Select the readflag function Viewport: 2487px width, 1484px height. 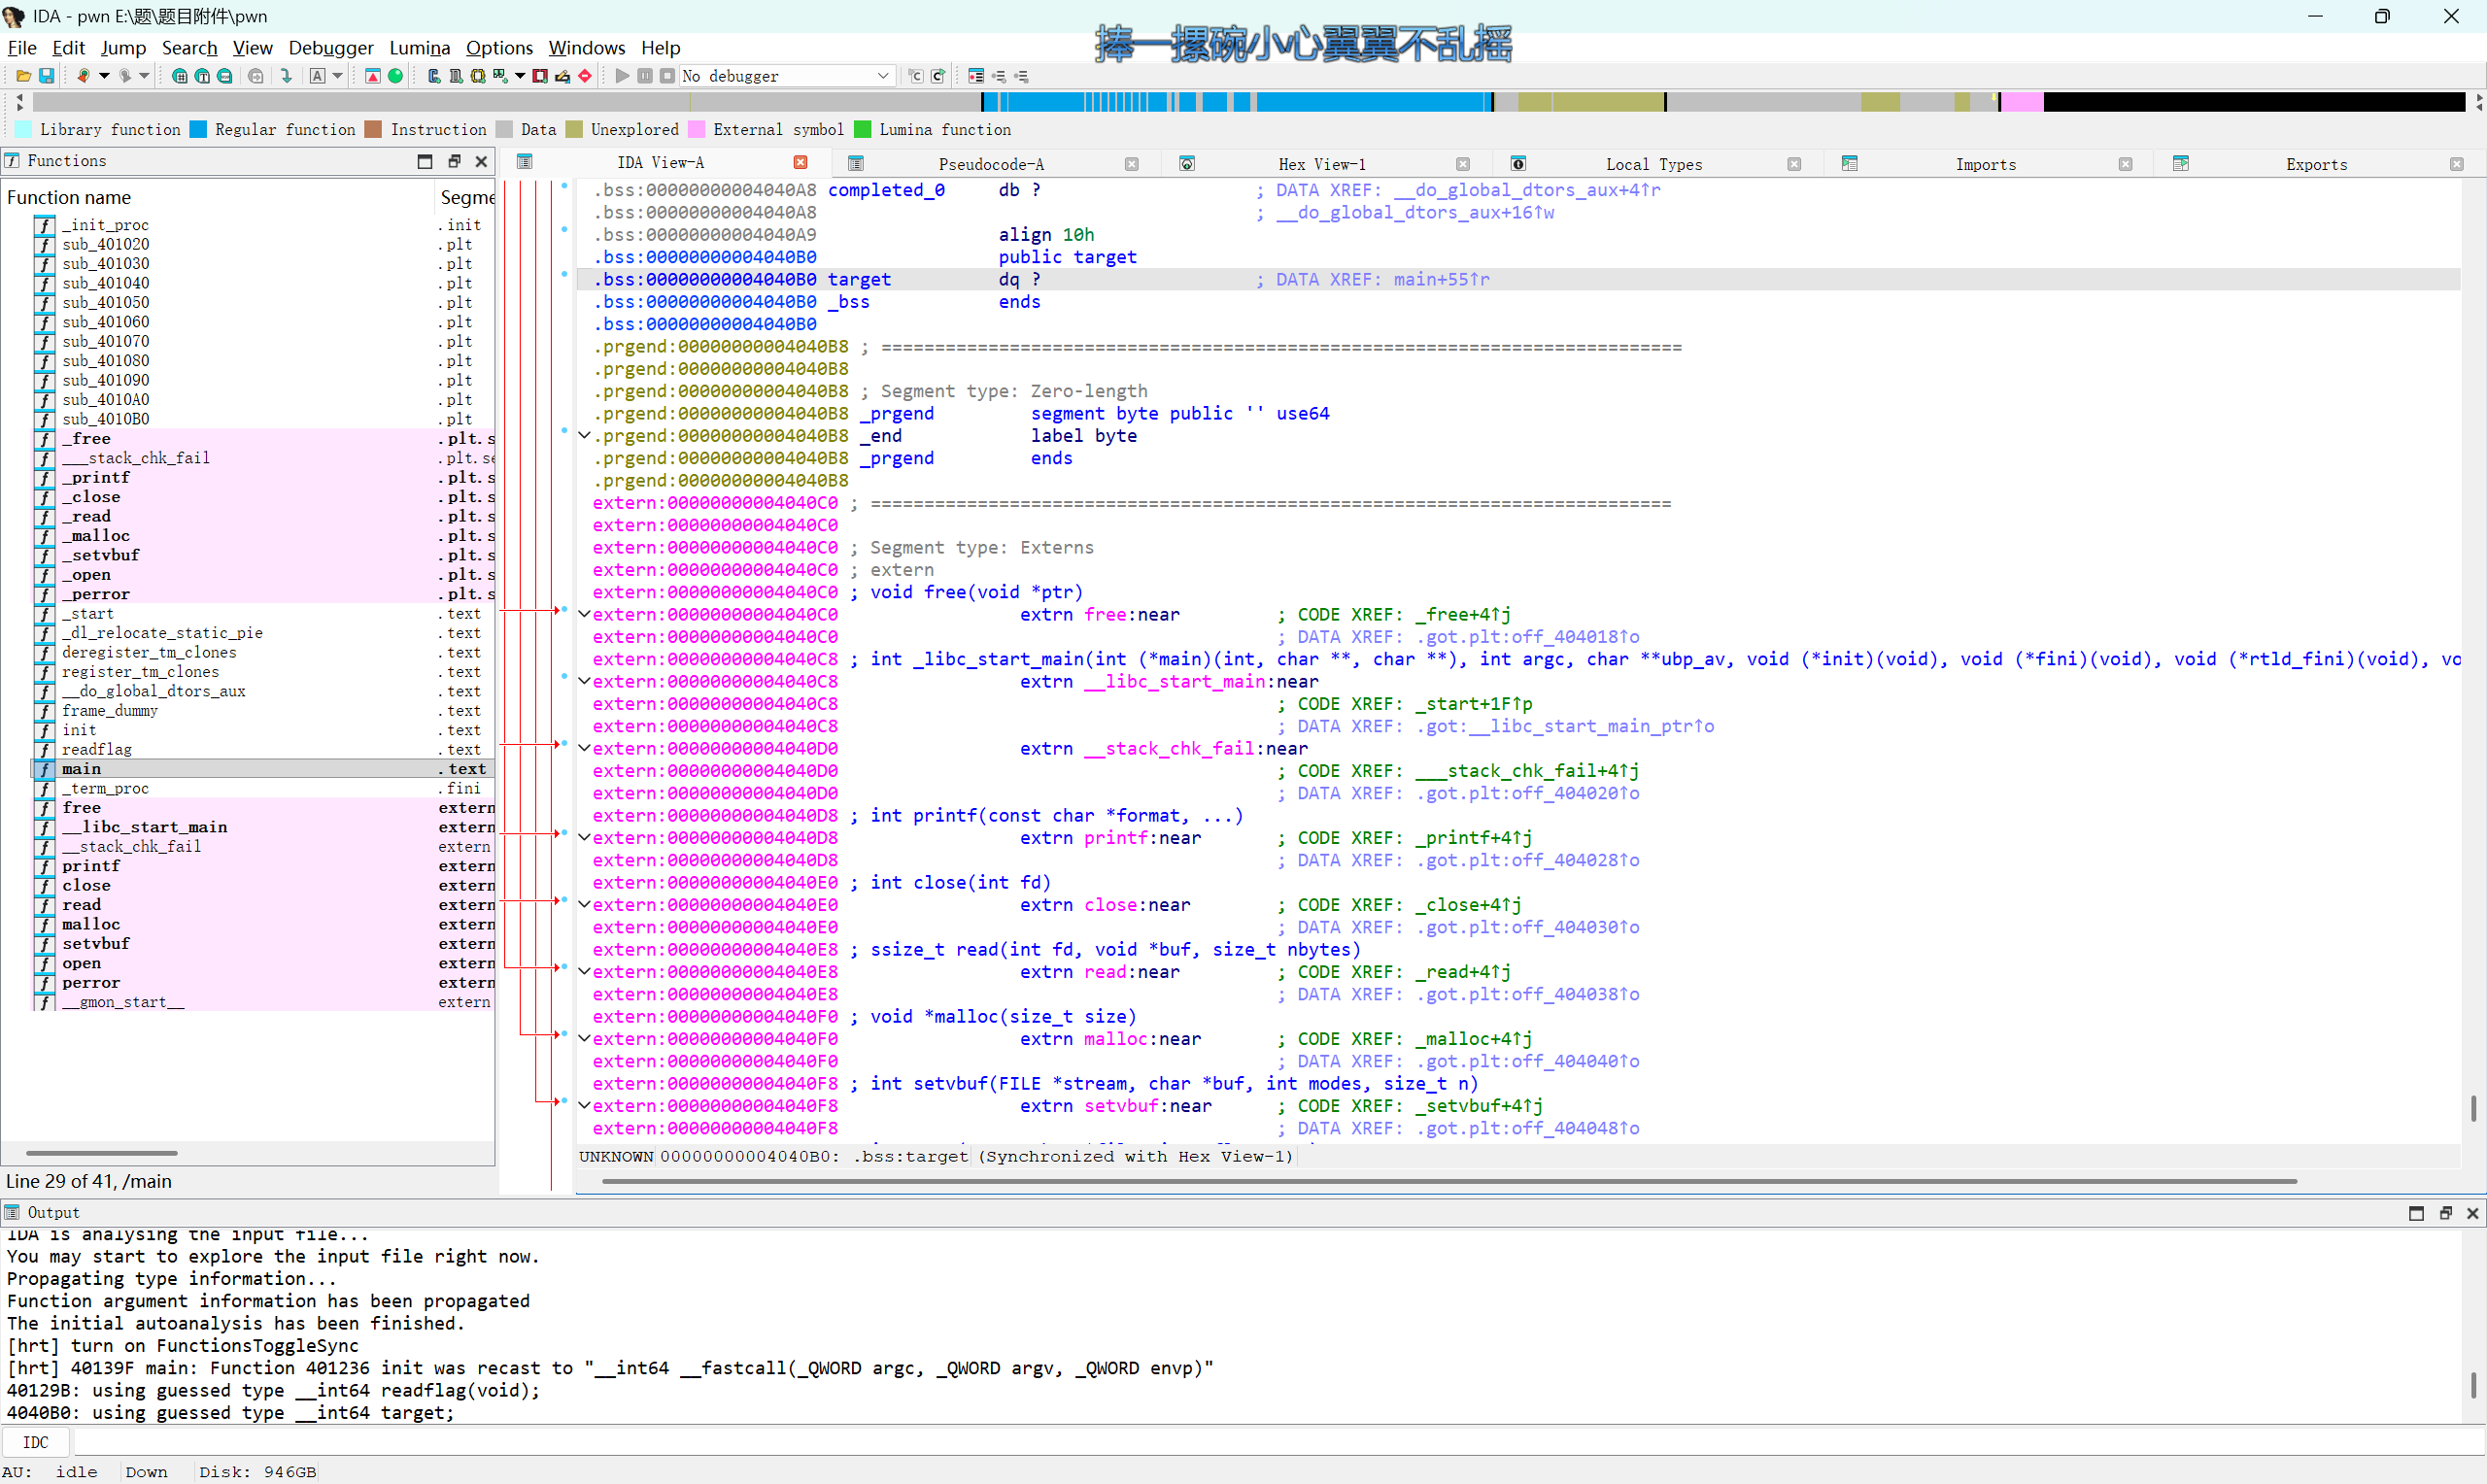click(97, 749)
